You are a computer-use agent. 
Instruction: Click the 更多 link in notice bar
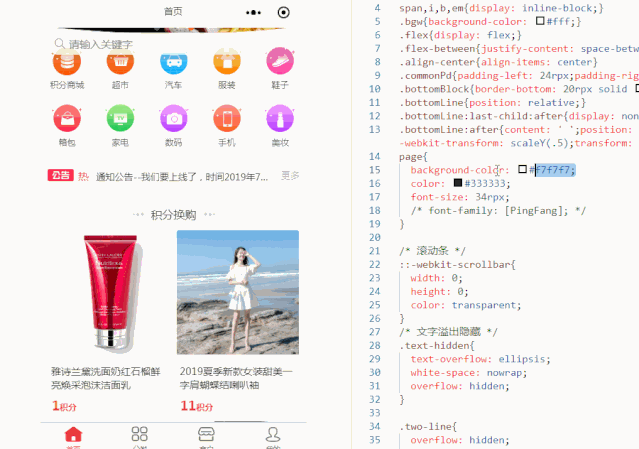tap(290, 176)
